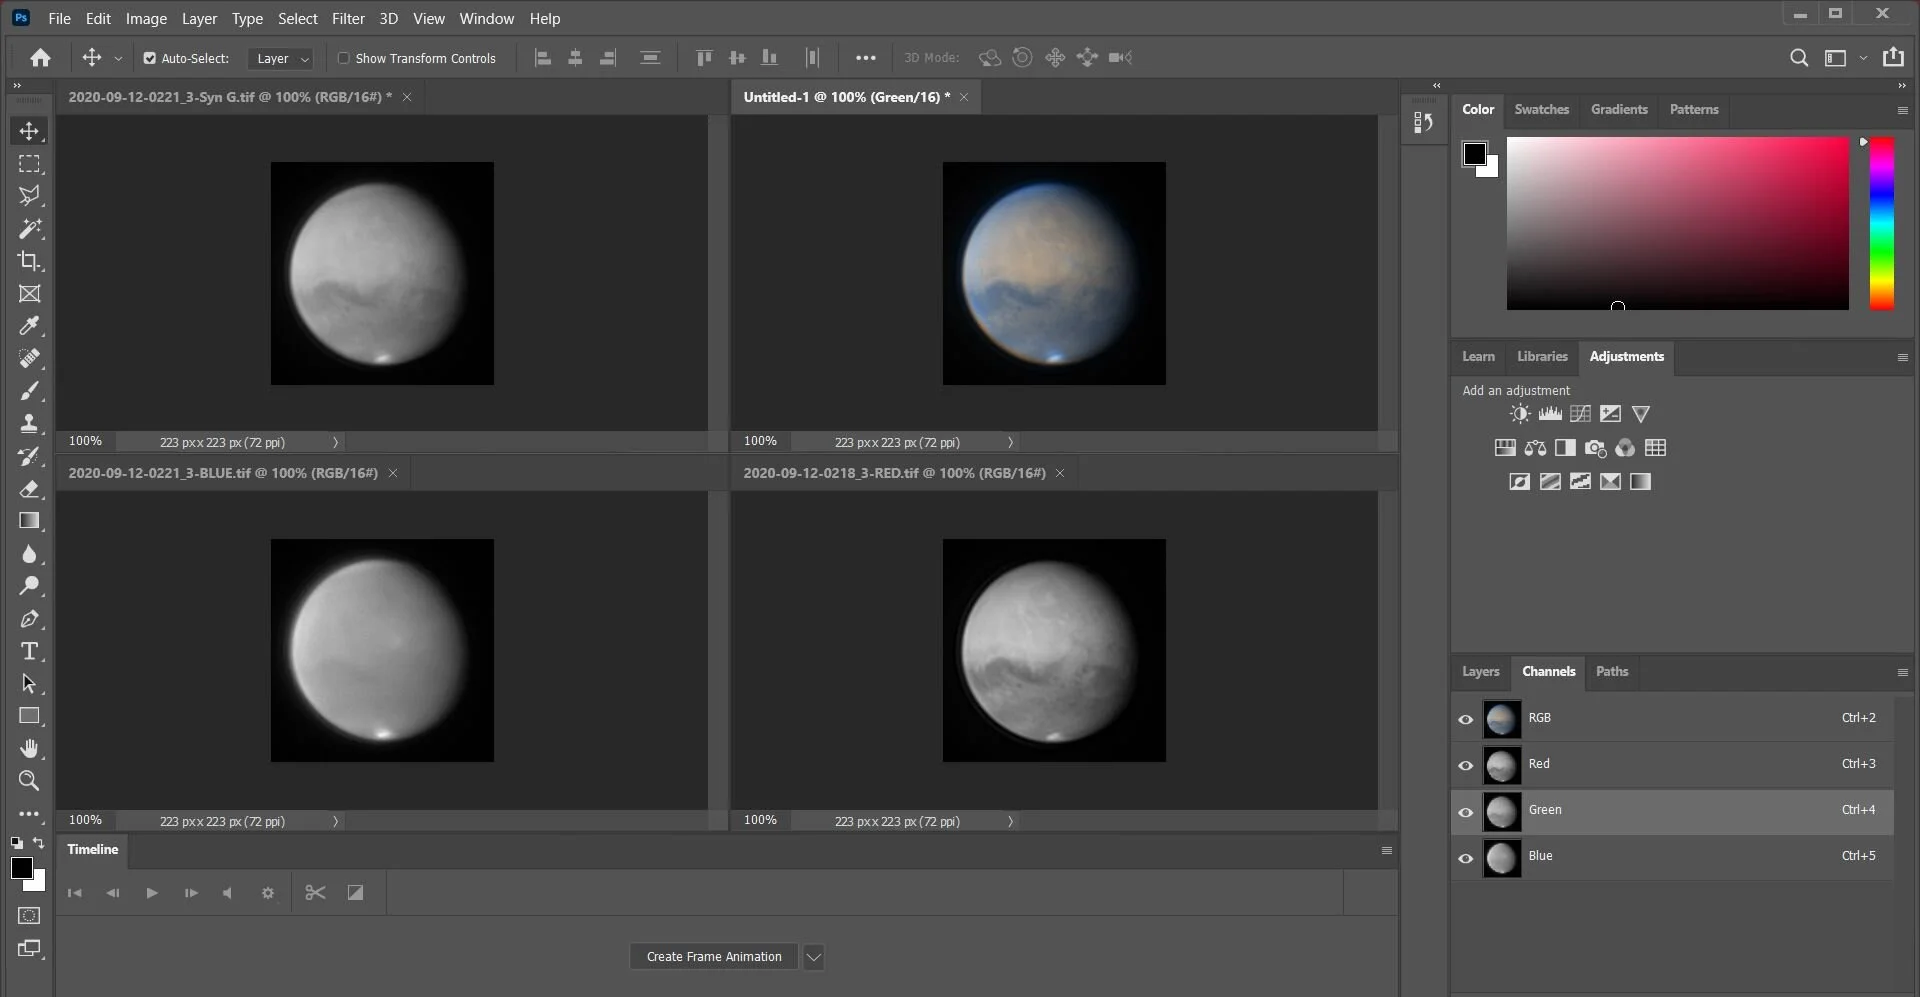Hide the Blue channel
Image resolution: width=1920 pixels, height=997 pixels.
pos(1466,858)
